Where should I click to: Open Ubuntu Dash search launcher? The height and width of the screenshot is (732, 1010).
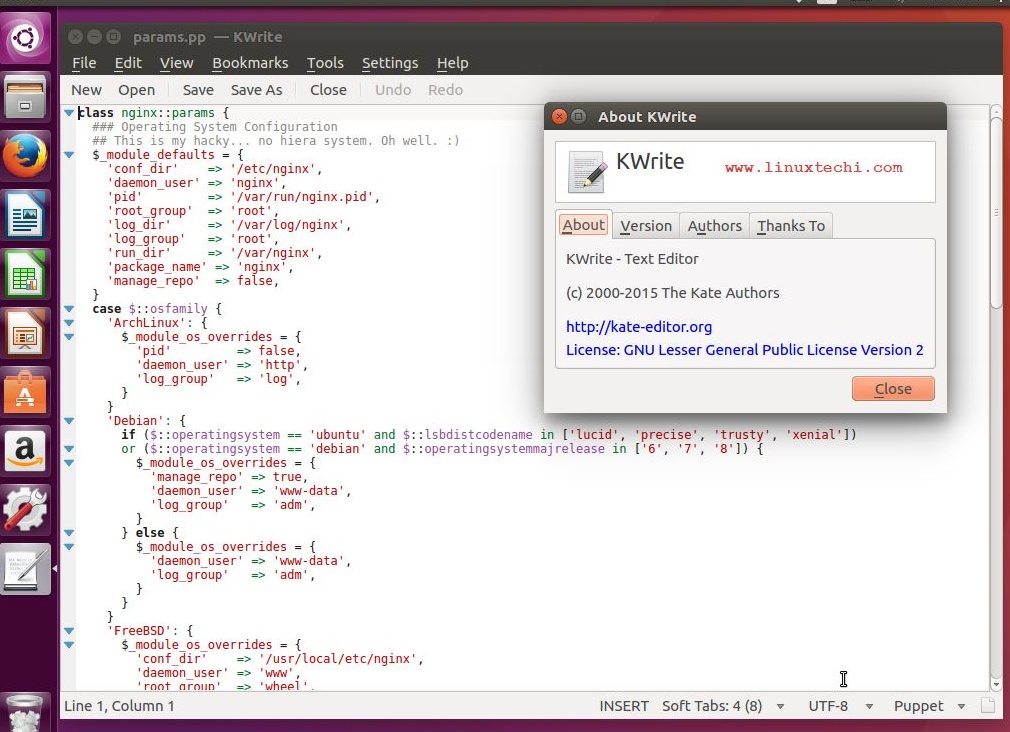(24, 38)
